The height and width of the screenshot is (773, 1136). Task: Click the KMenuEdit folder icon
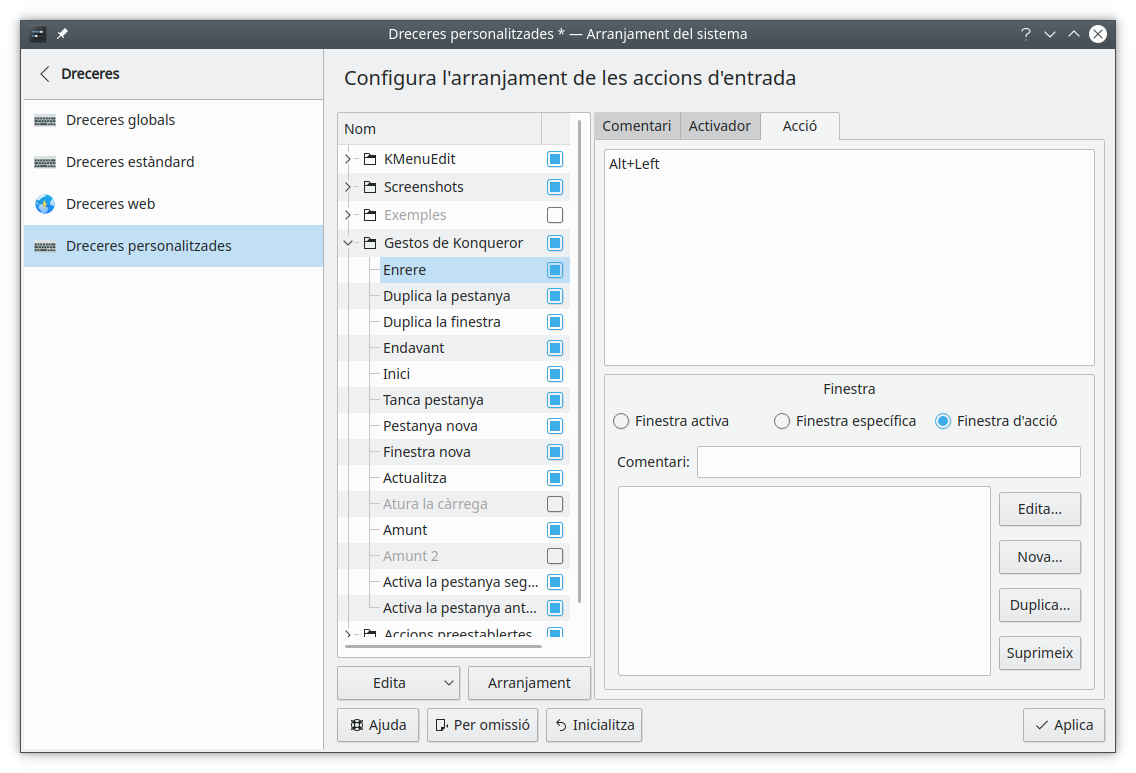click(x=370, y=159)
